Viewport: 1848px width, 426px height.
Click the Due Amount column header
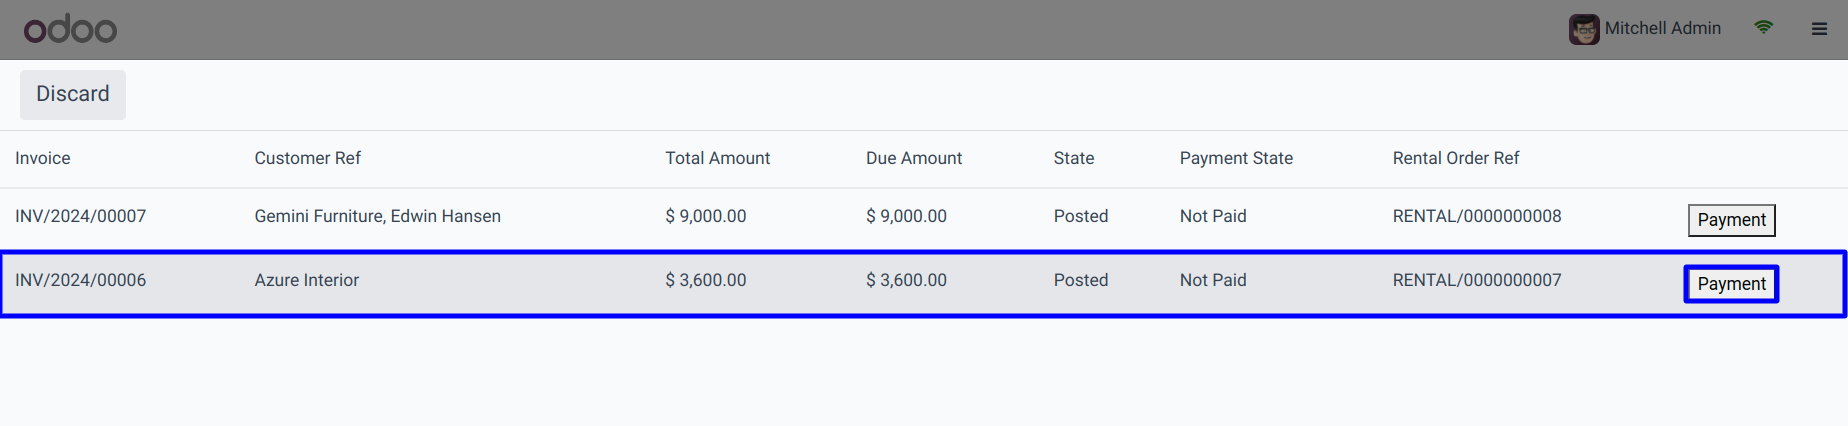click(x=914, y=158)
